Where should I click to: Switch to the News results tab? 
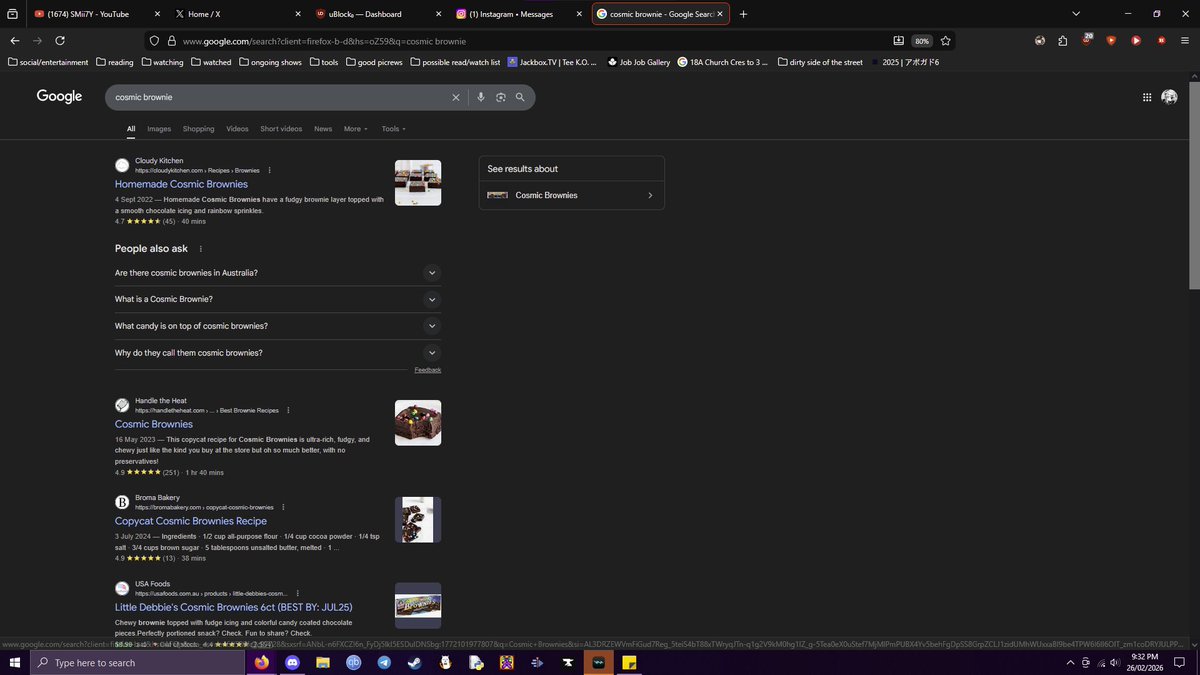(x=323, y=129)
